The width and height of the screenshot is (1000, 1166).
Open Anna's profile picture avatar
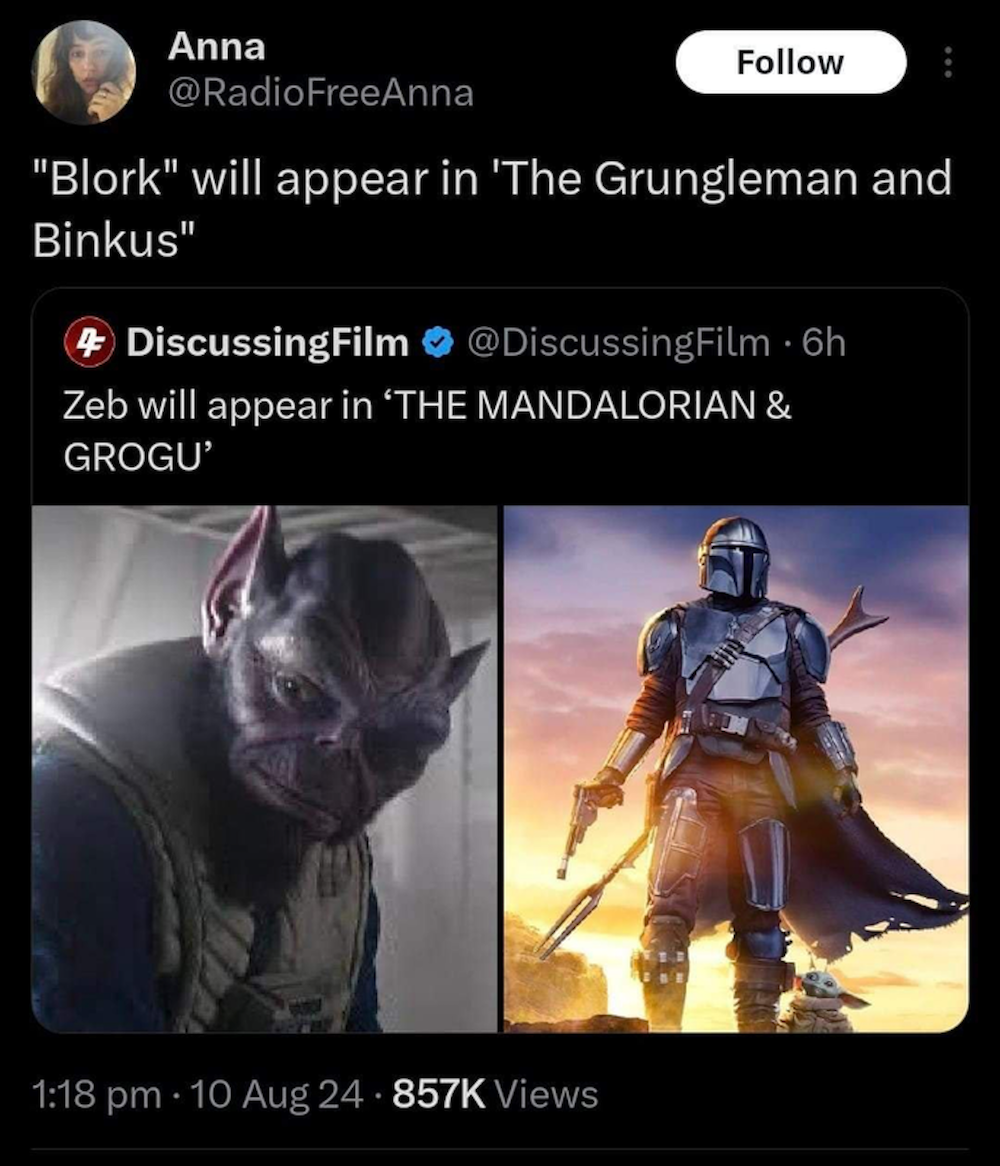tap(83, 72)
